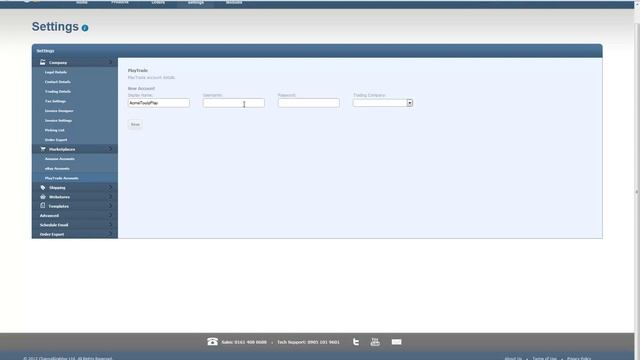Open eBay Accounts page
Screen dimensions: 640x360
(x=57, y=169)
